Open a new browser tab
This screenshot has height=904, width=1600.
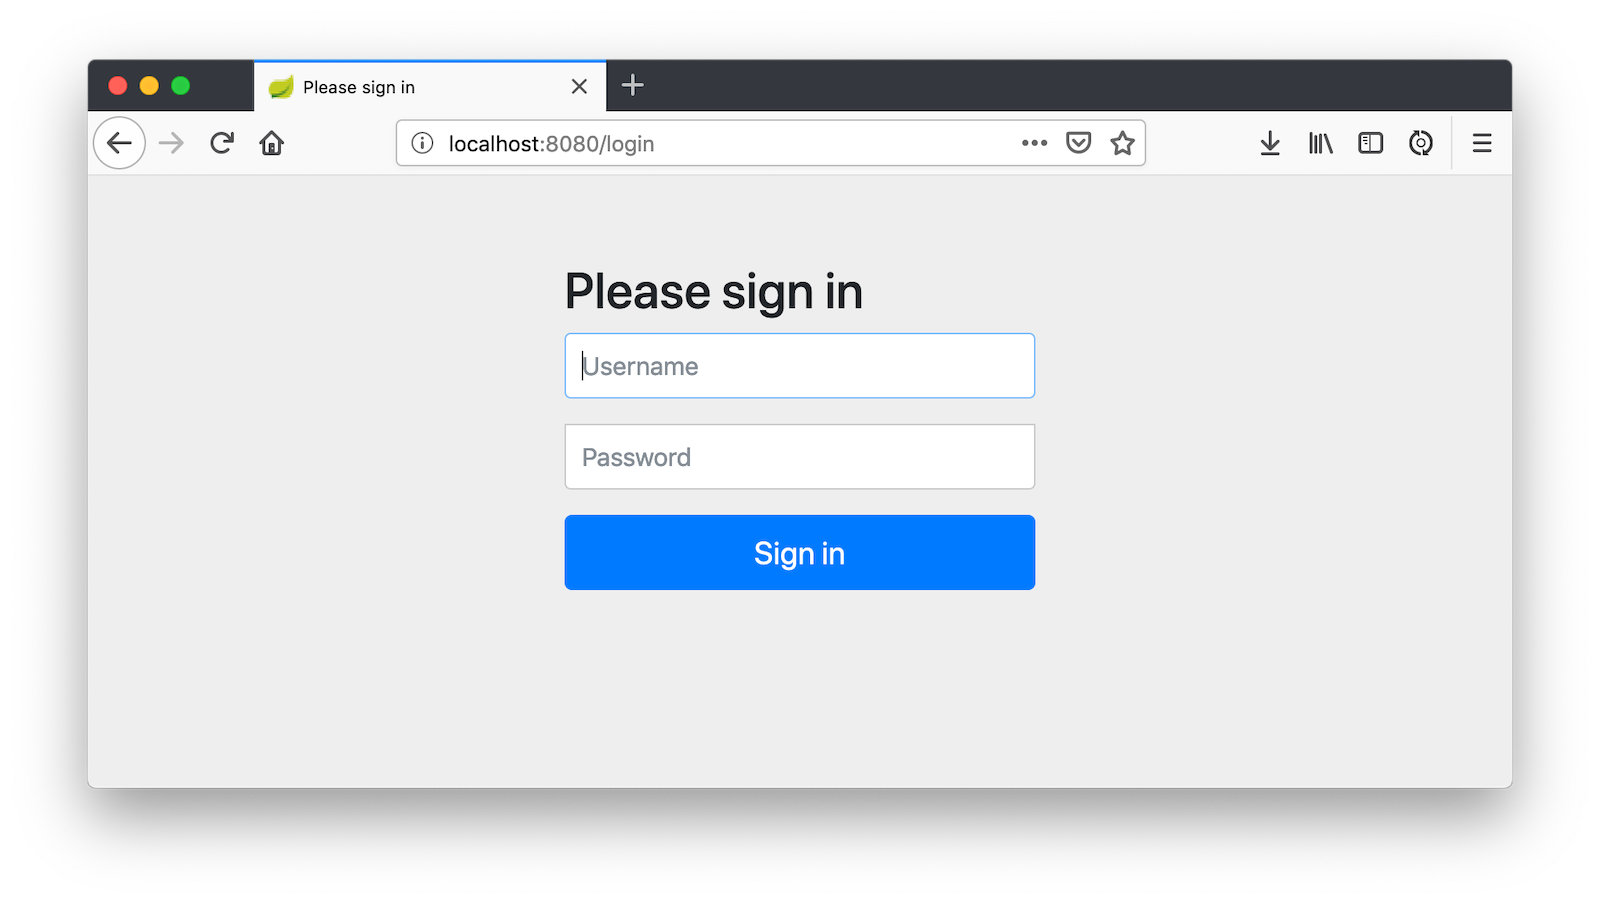pos(632,85)
